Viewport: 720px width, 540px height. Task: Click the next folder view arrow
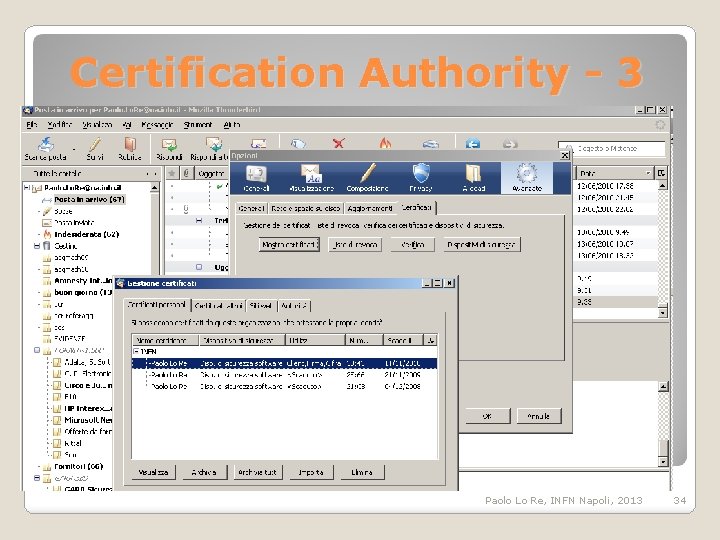click(x=155, y=174)
